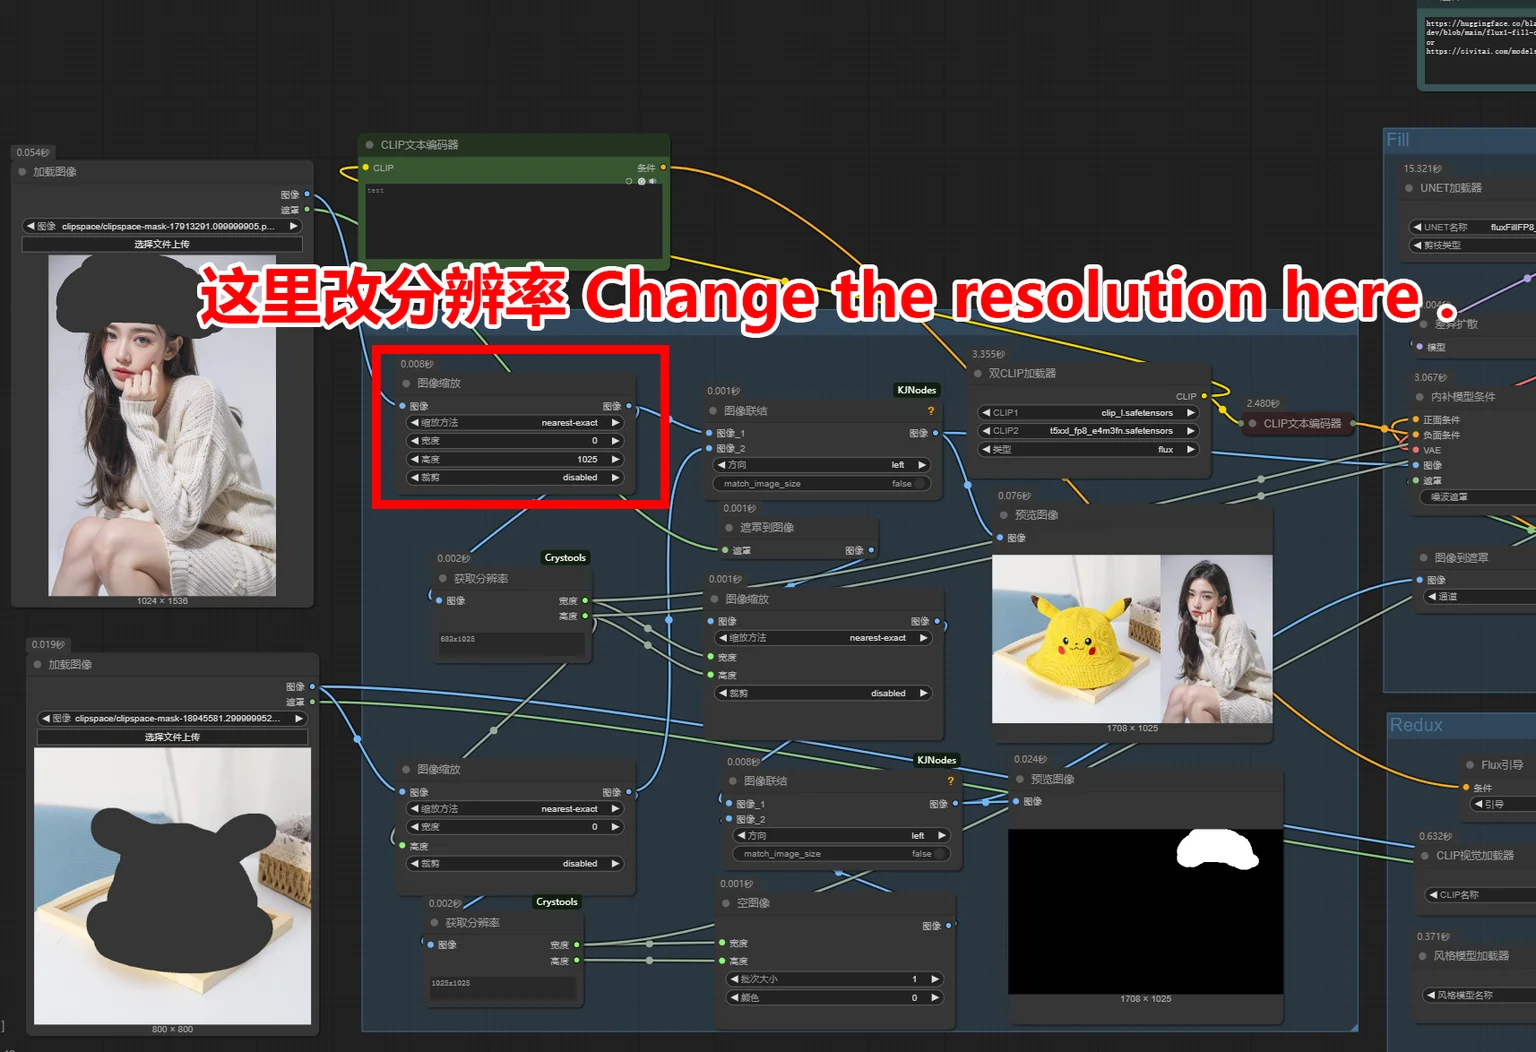The image size is (1536, 1052).
Task: Open the huggingface.co link in the note
Action: tap(1480, 28)
